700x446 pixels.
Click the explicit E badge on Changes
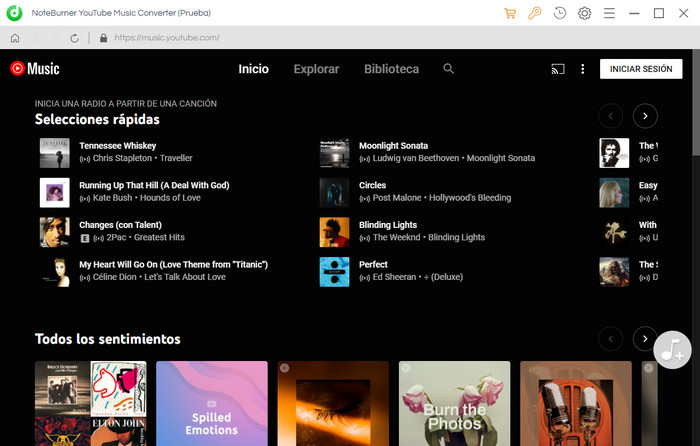pyautogui.click(x=85, y=238)
